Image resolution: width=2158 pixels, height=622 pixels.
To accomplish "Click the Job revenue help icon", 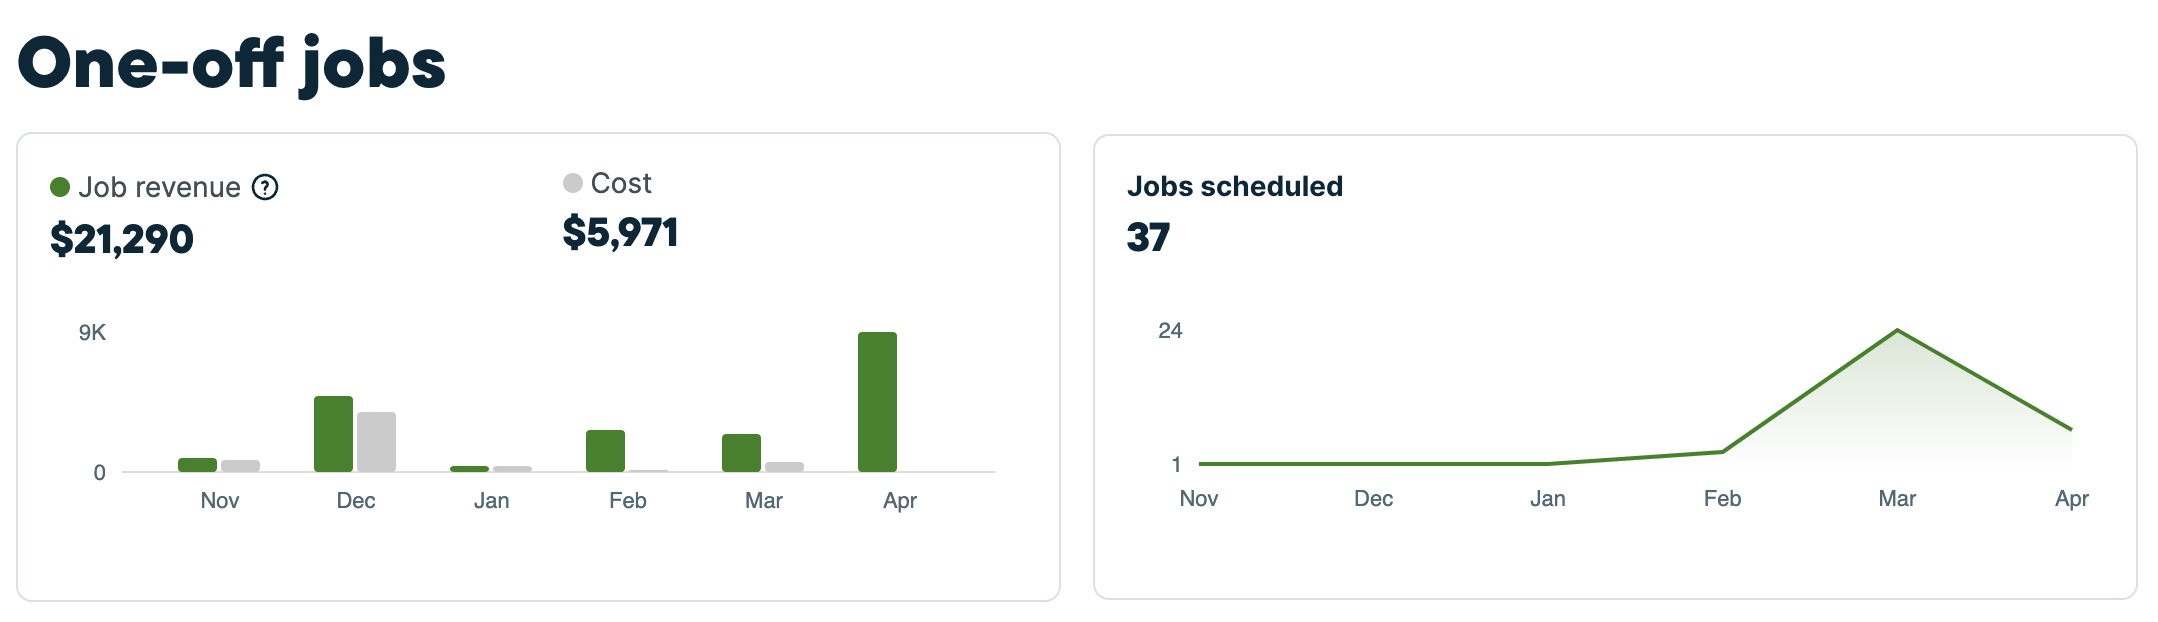I will click(263, 185).
